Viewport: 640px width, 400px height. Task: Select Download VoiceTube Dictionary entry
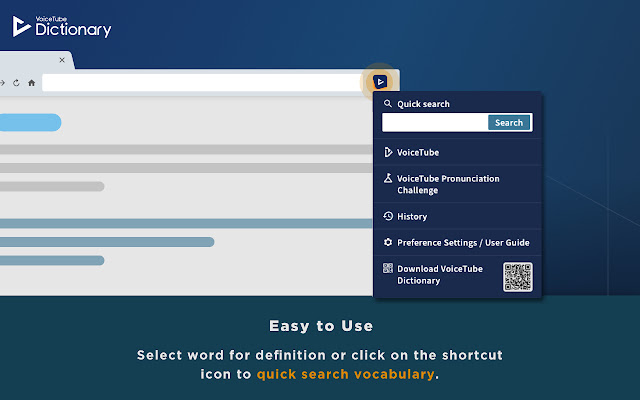[x=457, y=276]
